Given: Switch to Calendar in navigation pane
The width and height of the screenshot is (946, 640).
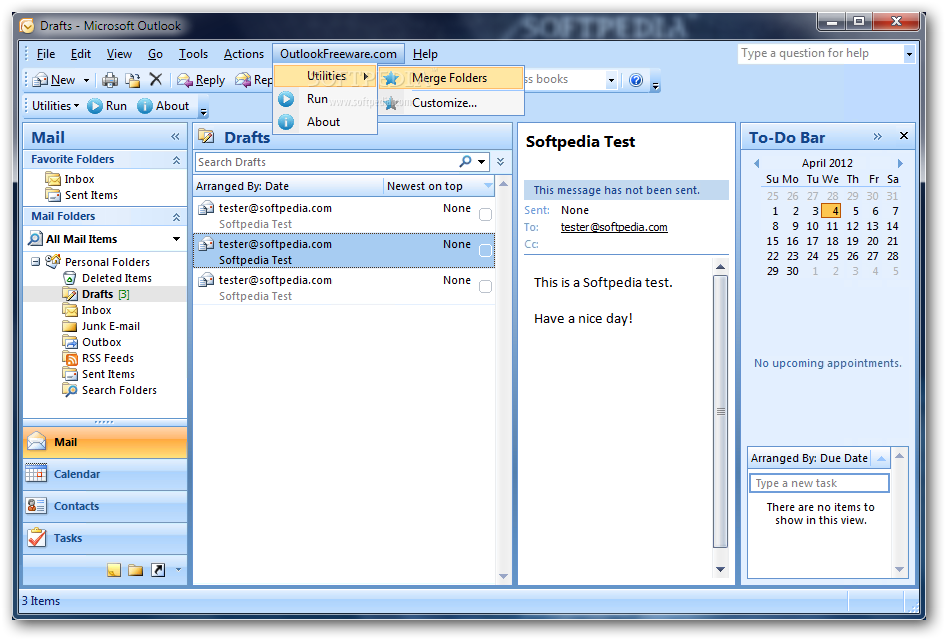Looking at the screenshot, I should (x=105, y=474).
